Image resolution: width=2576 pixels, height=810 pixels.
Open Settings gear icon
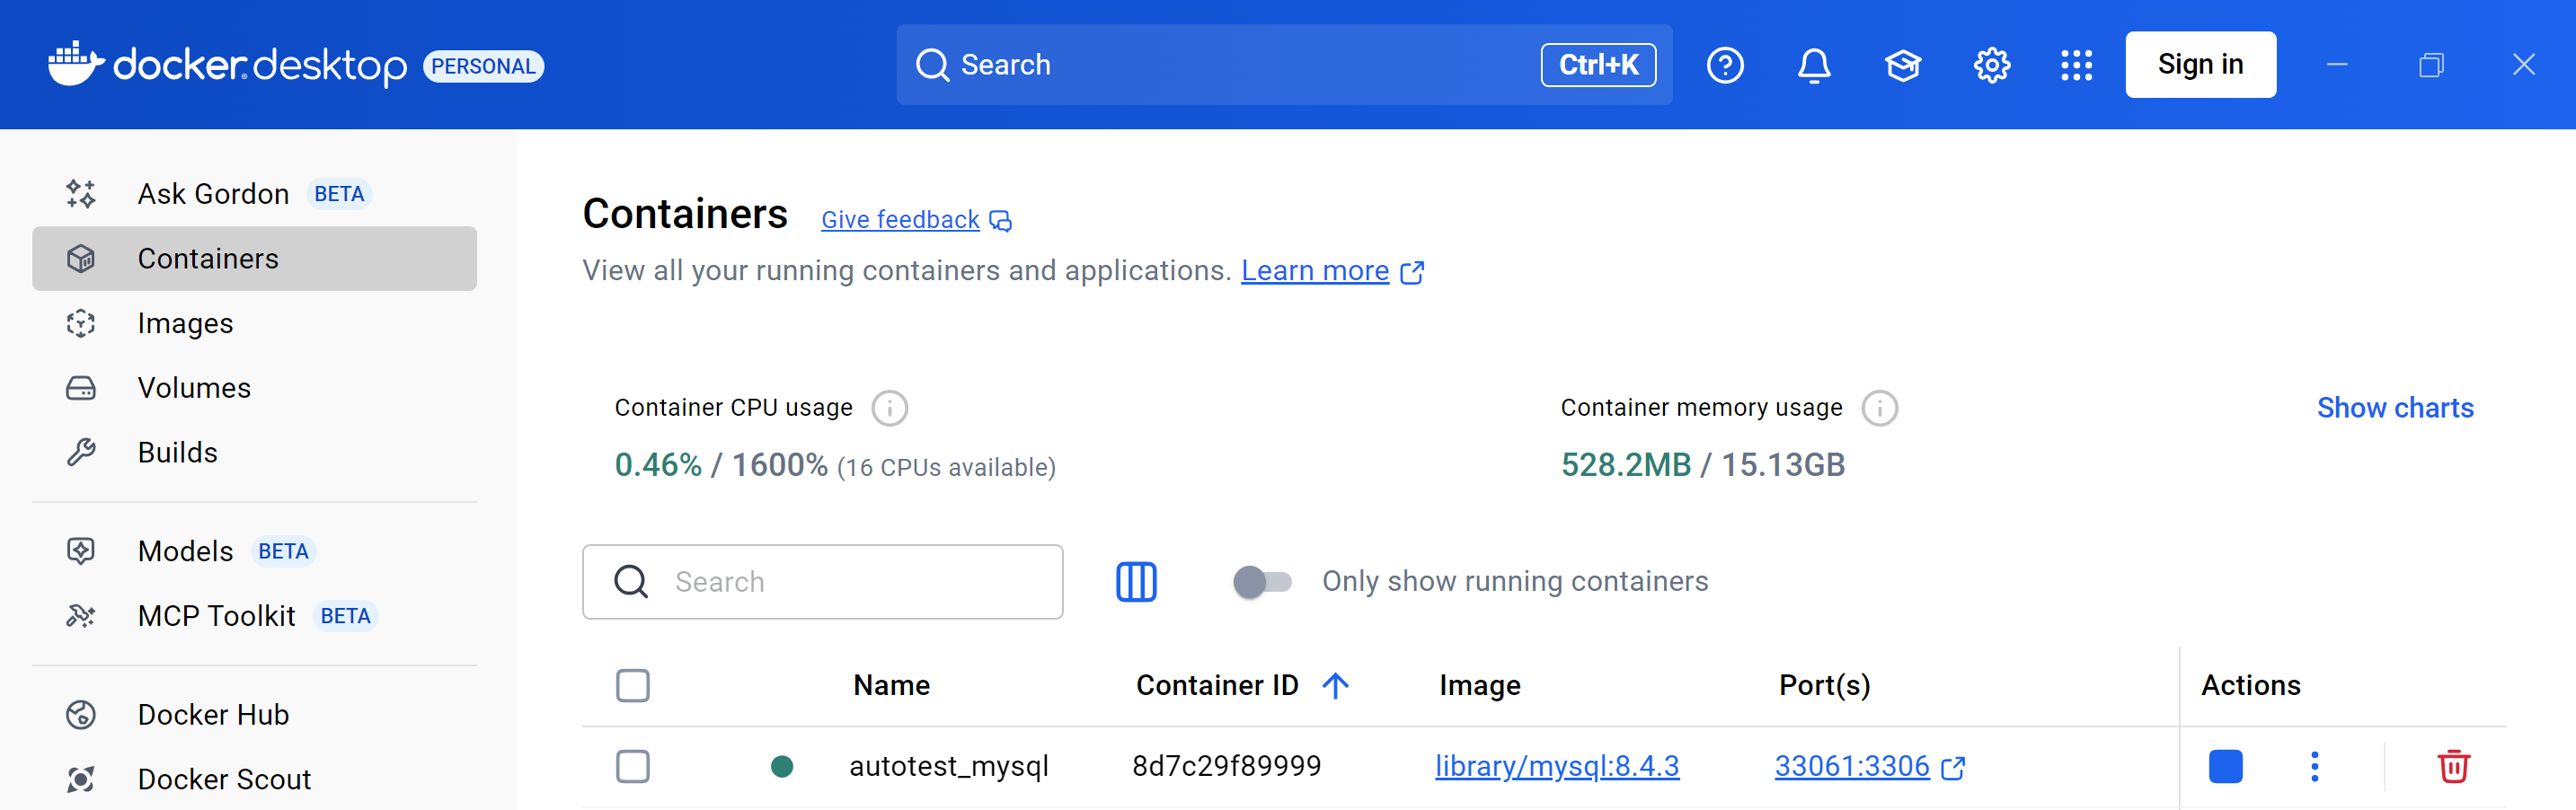point(1991,65)
